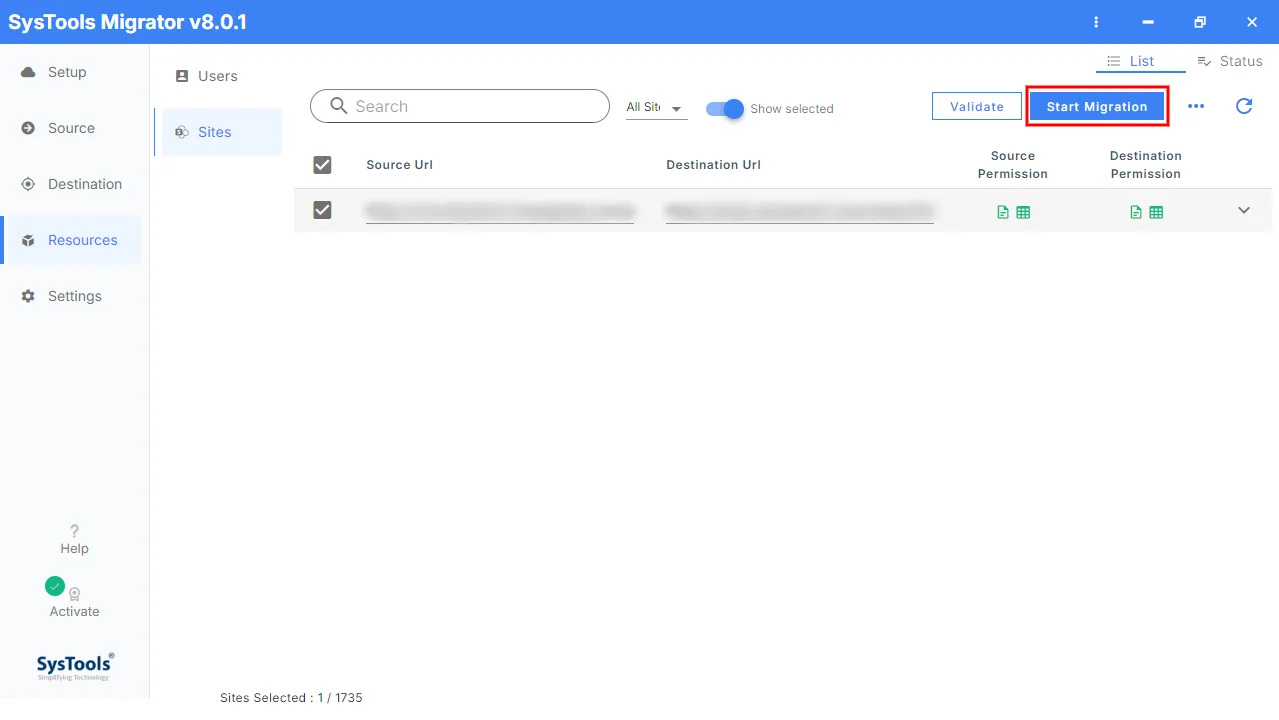Click the Destination Permission column header
The image size is (1279, 720).
[1146, 165]
